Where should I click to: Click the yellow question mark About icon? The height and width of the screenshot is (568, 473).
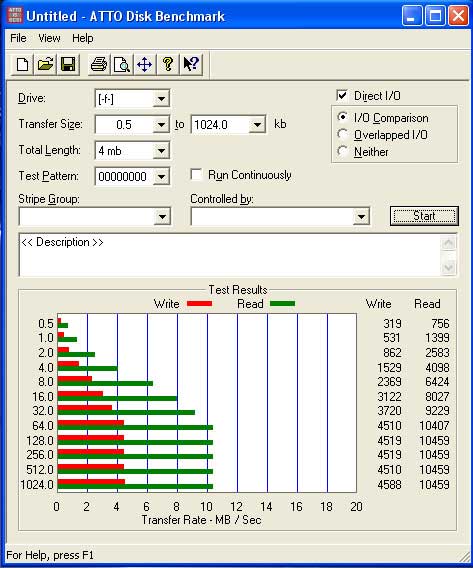(167, 64)
